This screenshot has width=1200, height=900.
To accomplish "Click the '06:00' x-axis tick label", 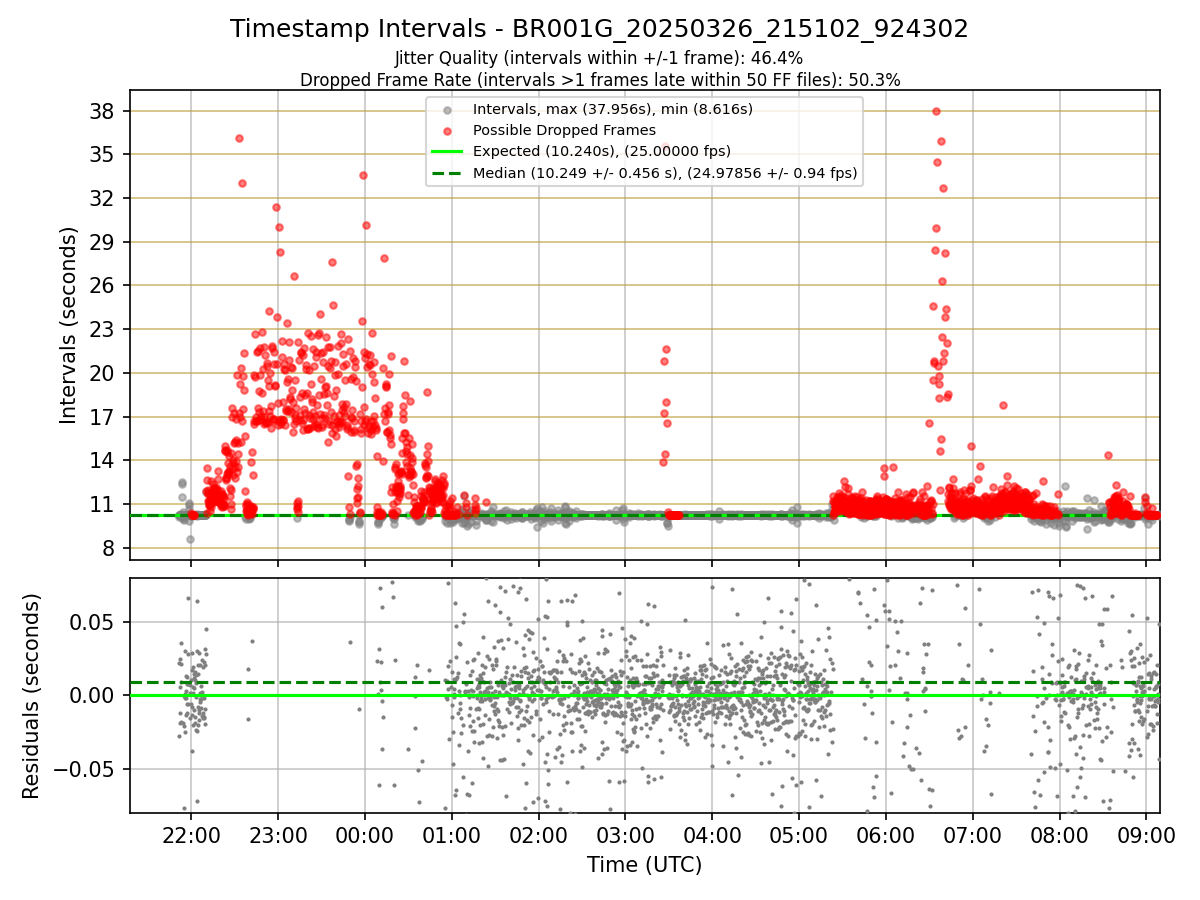I will [x=886, y=835].
